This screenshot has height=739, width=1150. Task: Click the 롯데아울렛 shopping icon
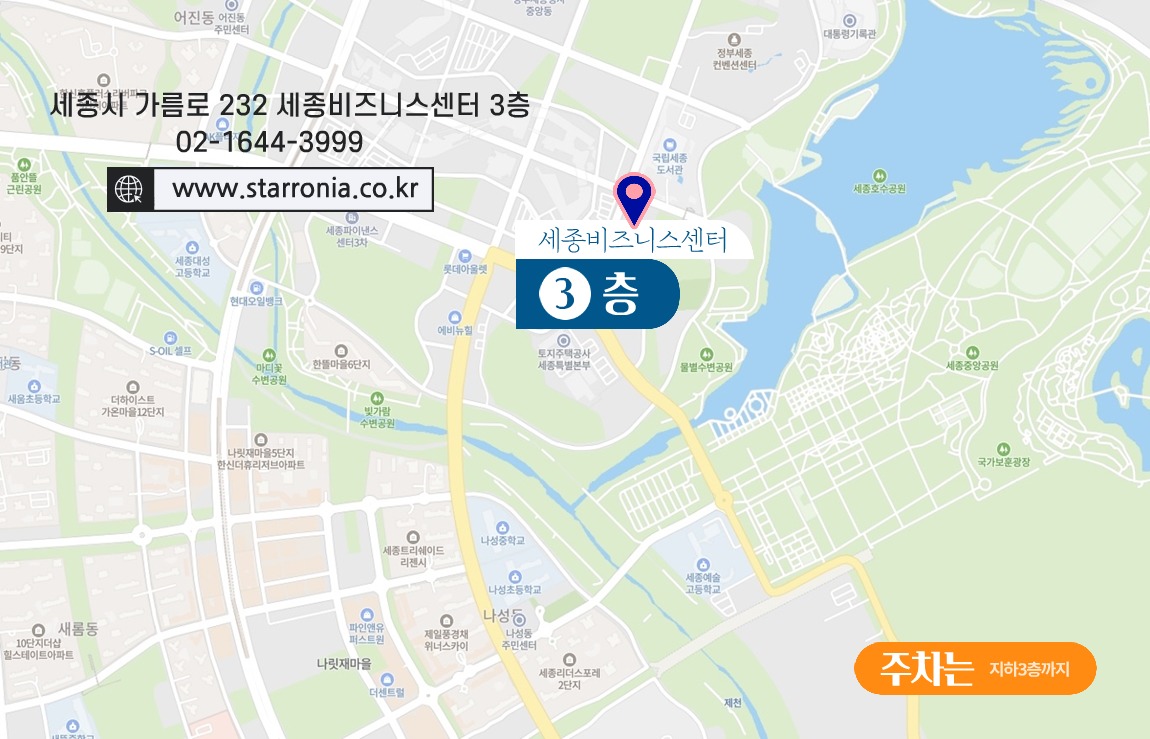[x=464, y=256]
